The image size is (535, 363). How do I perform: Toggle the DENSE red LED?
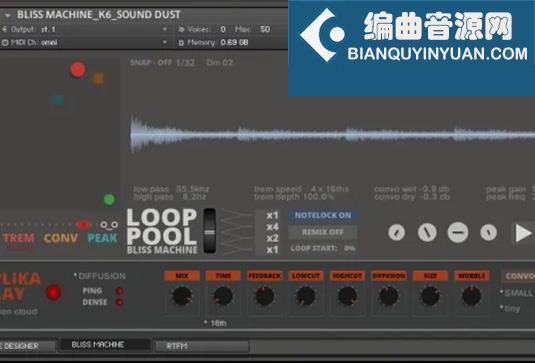pos(119,302)
